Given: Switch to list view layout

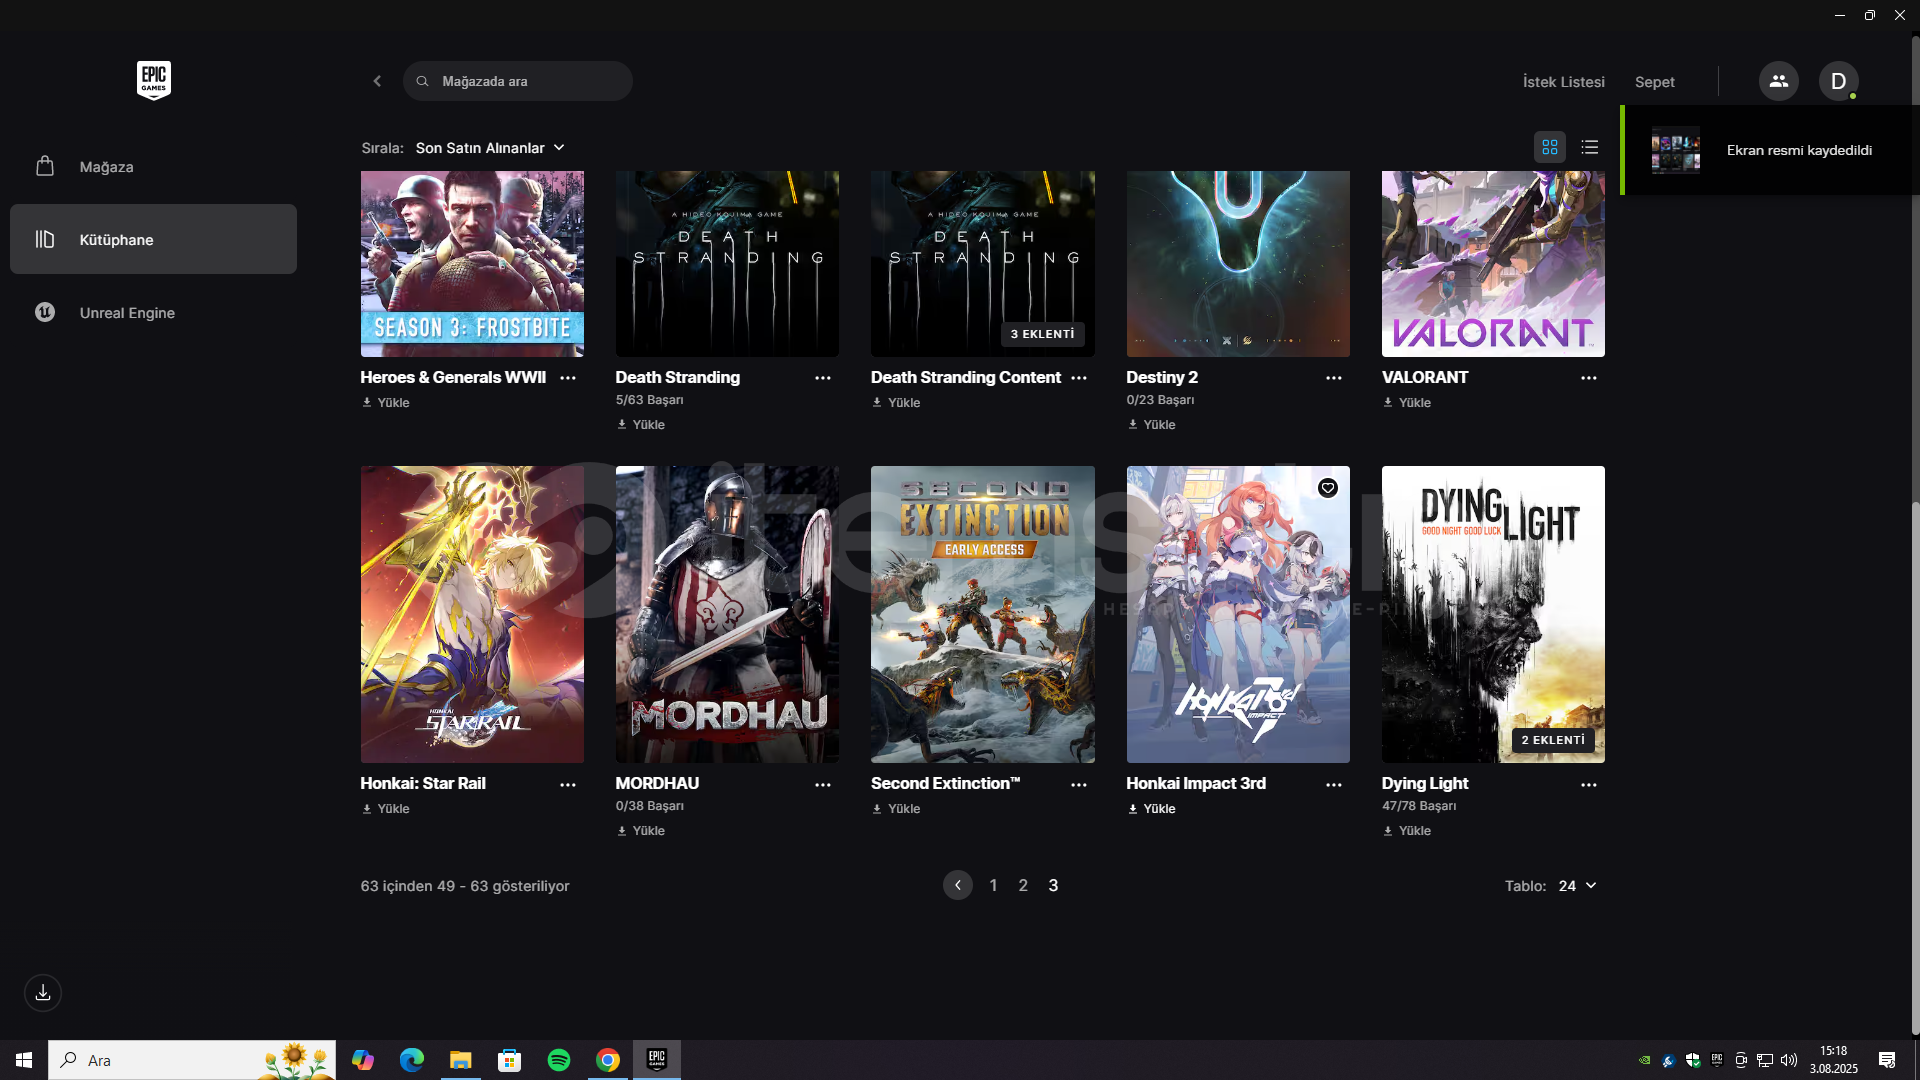Looking at the screenshot, I should (1589, 147).
